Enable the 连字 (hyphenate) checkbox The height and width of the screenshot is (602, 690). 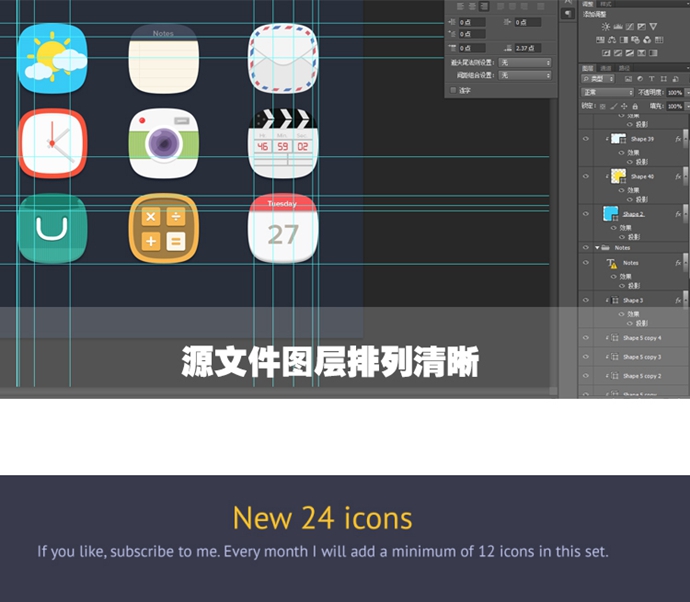pos(453,89)
